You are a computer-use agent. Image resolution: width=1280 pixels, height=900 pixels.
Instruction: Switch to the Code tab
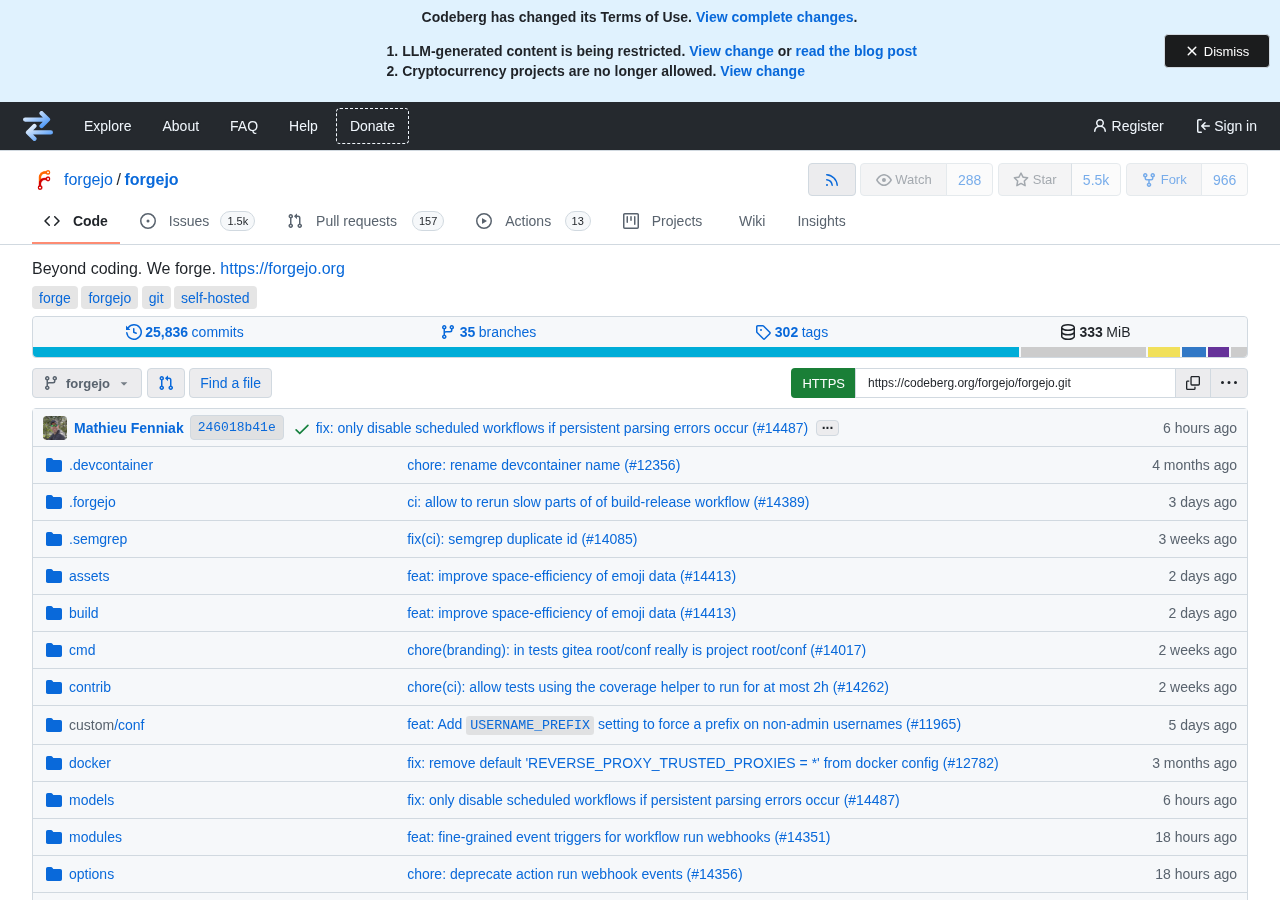point(76,221)
